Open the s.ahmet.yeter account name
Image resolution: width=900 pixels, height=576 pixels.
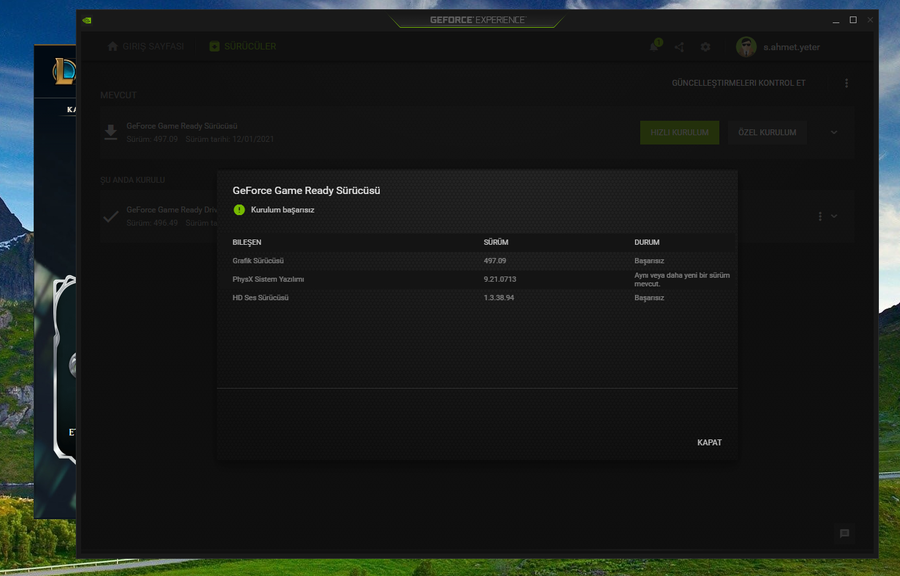(791, 47)
